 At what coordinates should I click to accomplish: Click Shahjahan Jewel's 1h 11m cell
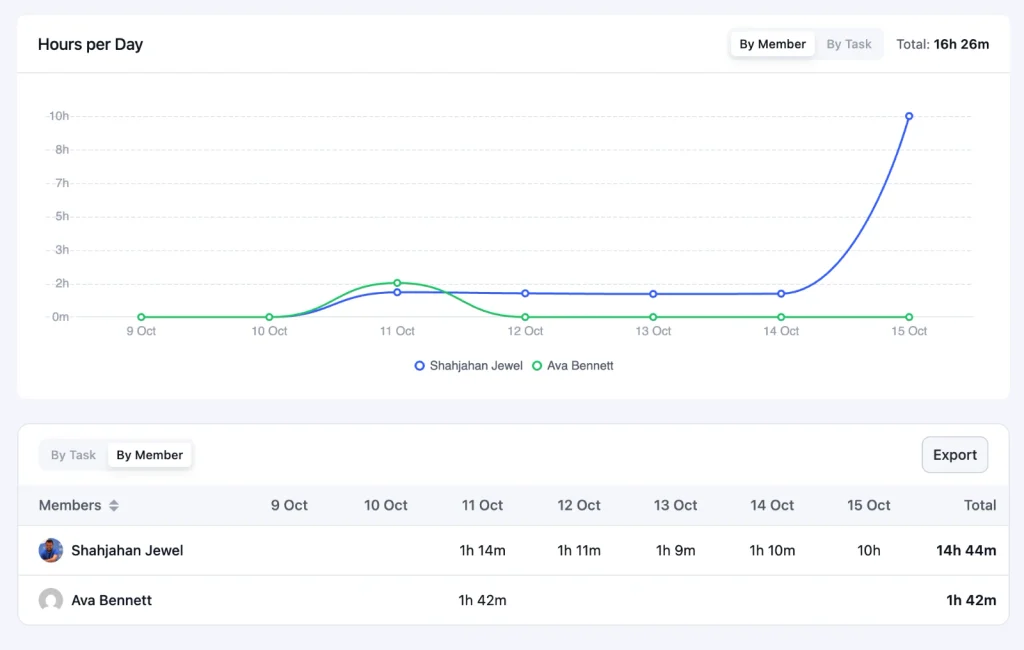(x=579, y=551)
